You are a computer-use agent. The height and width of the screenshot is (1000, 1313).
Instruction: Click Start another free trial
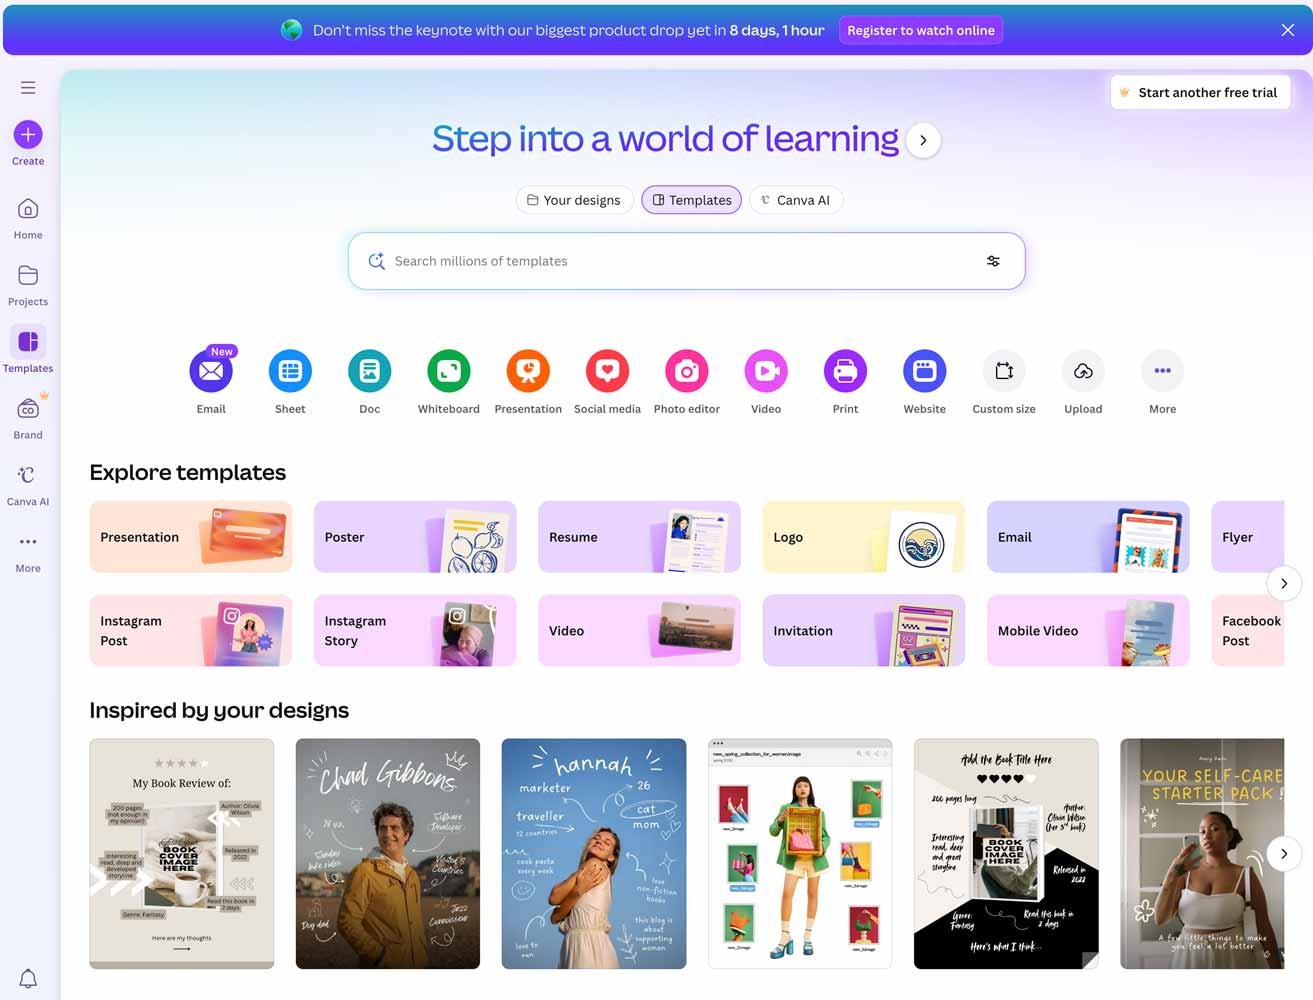coord(1199,92)
